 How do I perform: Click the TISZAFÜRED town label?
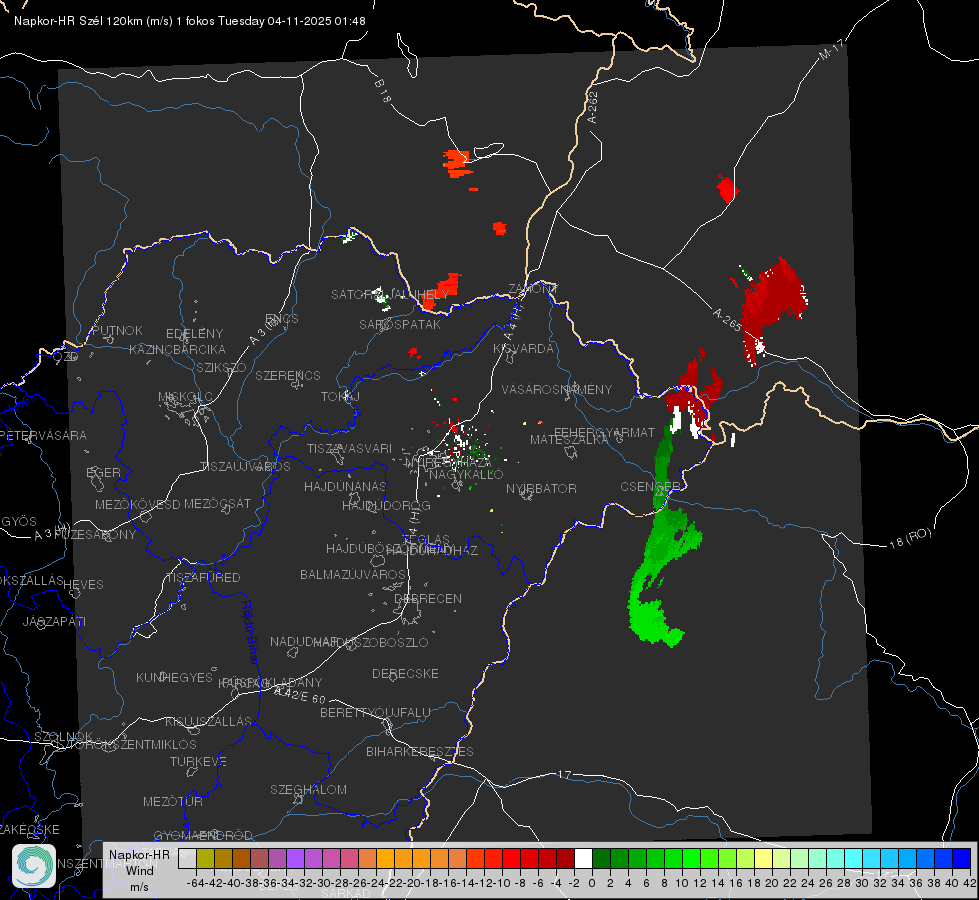click(x=203, y=578)
